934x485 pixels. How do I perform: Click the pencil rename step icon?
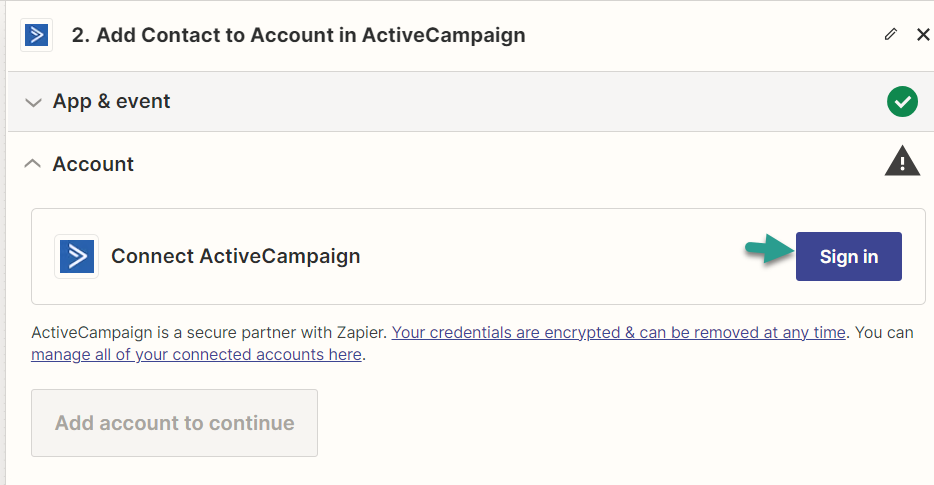891,35
